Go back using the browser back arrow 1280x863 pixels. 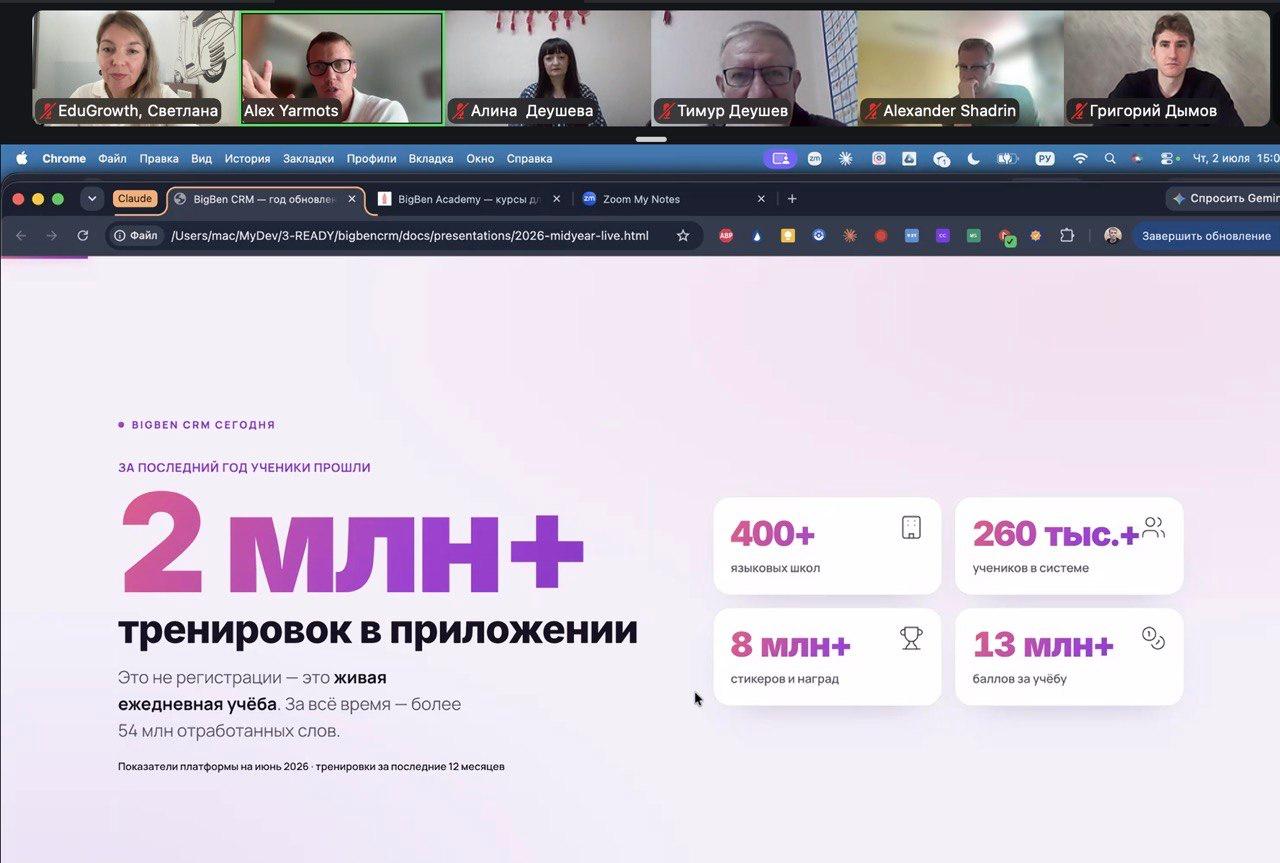click(22, 236)
